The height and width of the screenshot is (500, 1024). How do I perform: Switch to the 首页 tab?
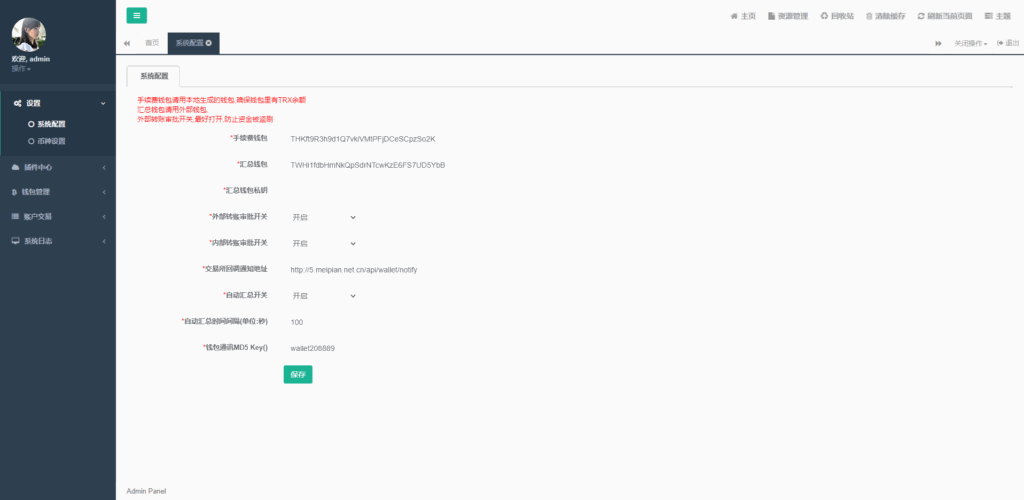click(x=152, y=43)
